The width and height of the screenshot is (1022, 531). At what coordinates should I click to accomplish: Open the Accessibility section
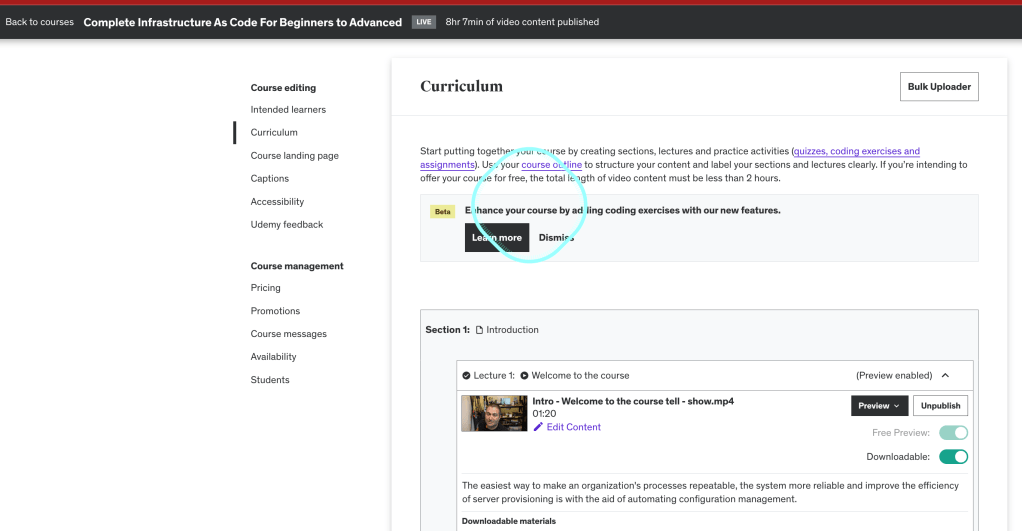coord(277,202)
